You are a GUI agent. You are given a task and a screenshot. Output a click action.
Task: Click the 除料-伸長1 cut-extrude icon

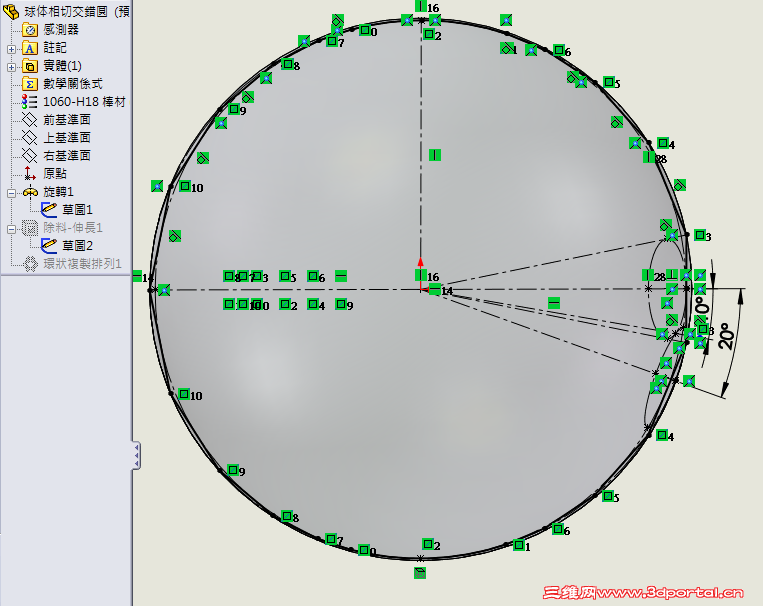coord(30,228)
